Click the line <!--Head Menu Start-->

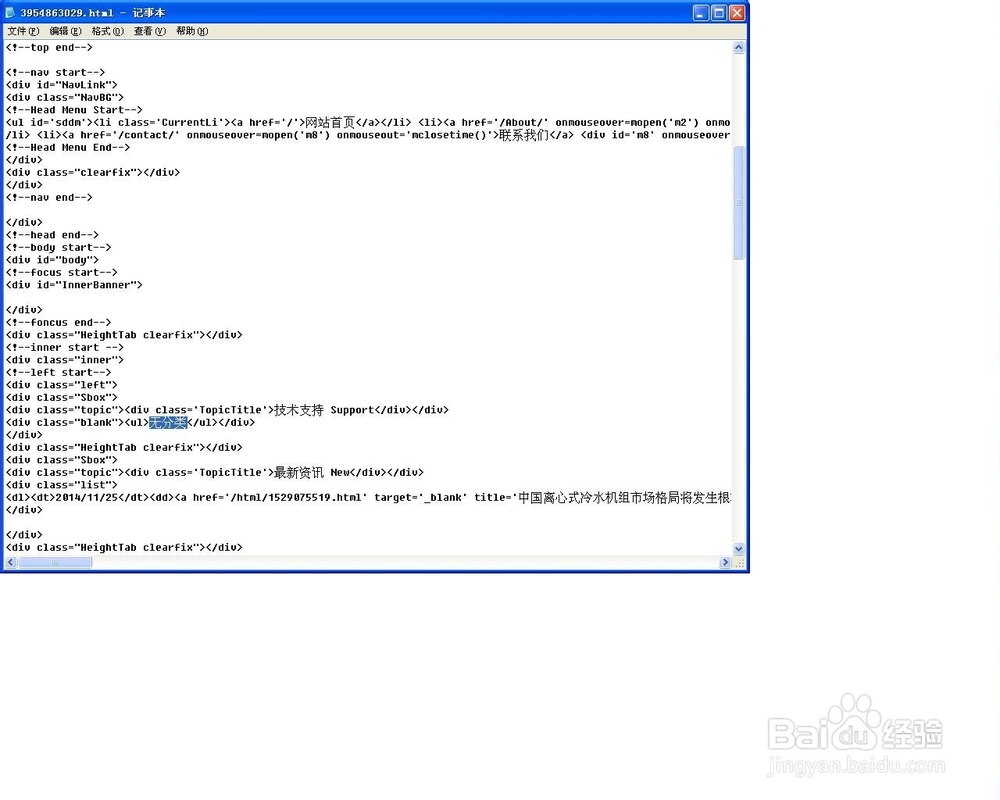coord(74,110)
